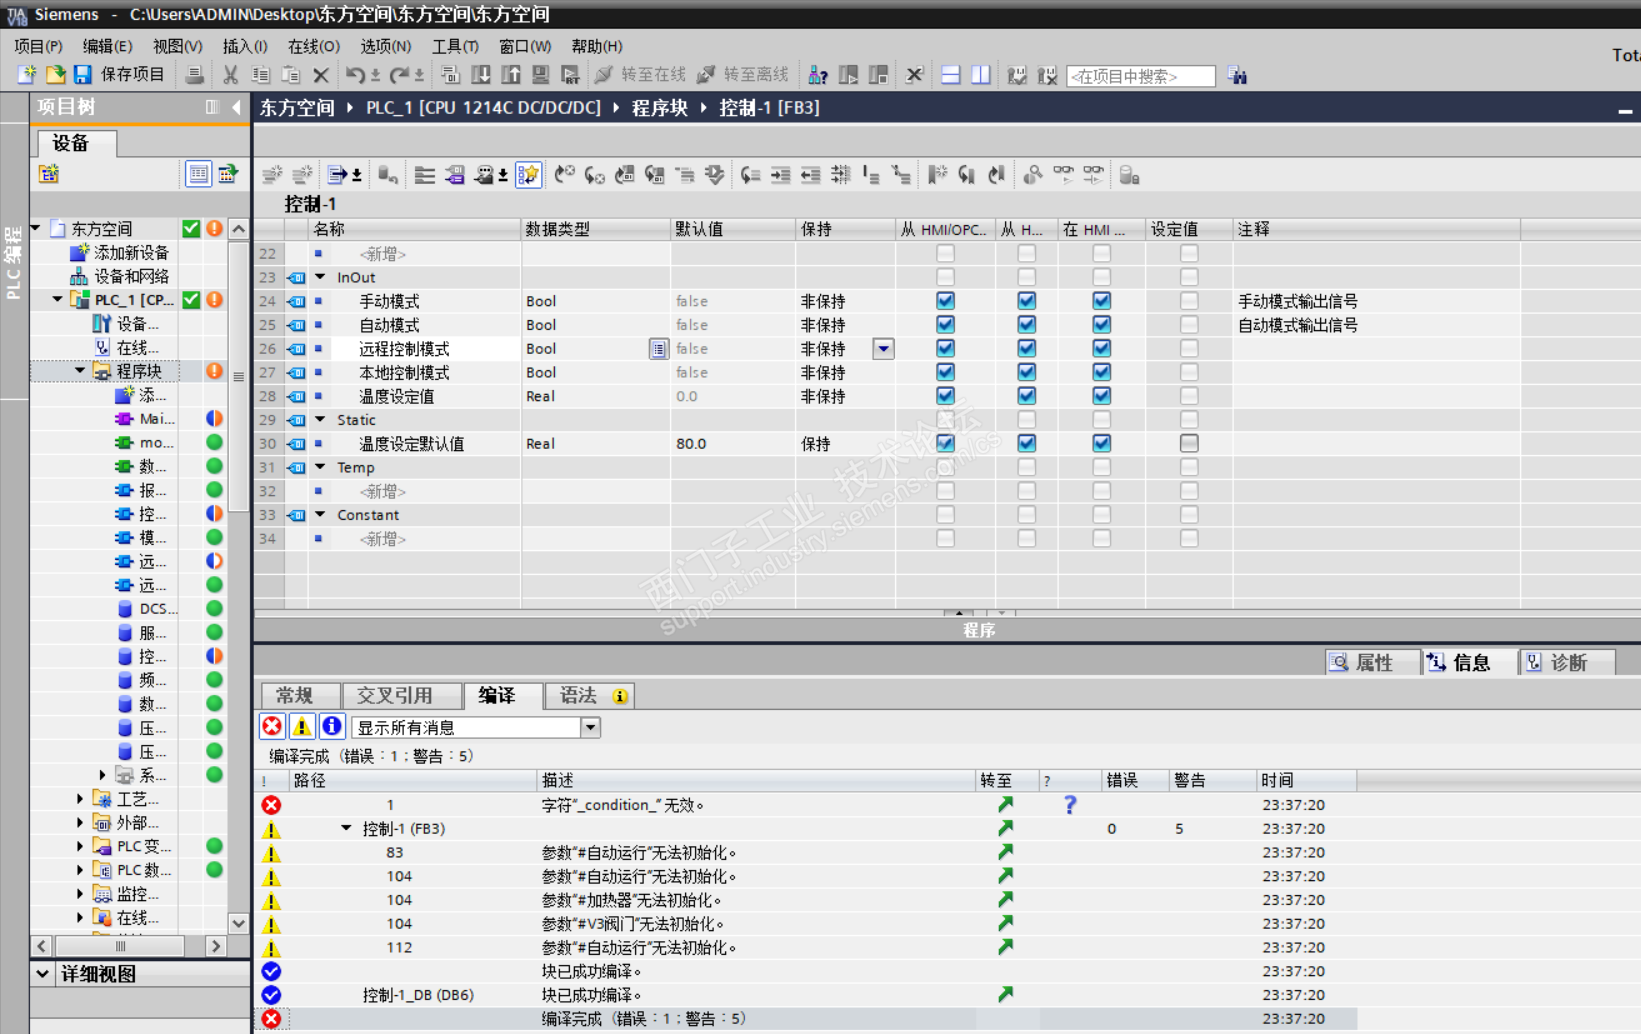1641x1034 pixels.
Task: Show only warning messages in the compile output
Action: pos(302,727)
